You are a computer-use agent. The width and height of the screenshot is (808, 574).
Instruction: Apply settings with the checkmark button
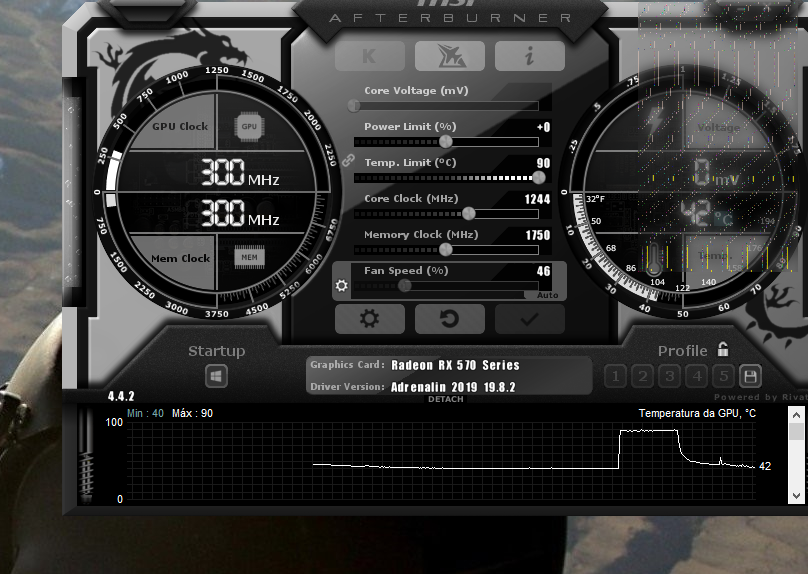pos(529,319)
